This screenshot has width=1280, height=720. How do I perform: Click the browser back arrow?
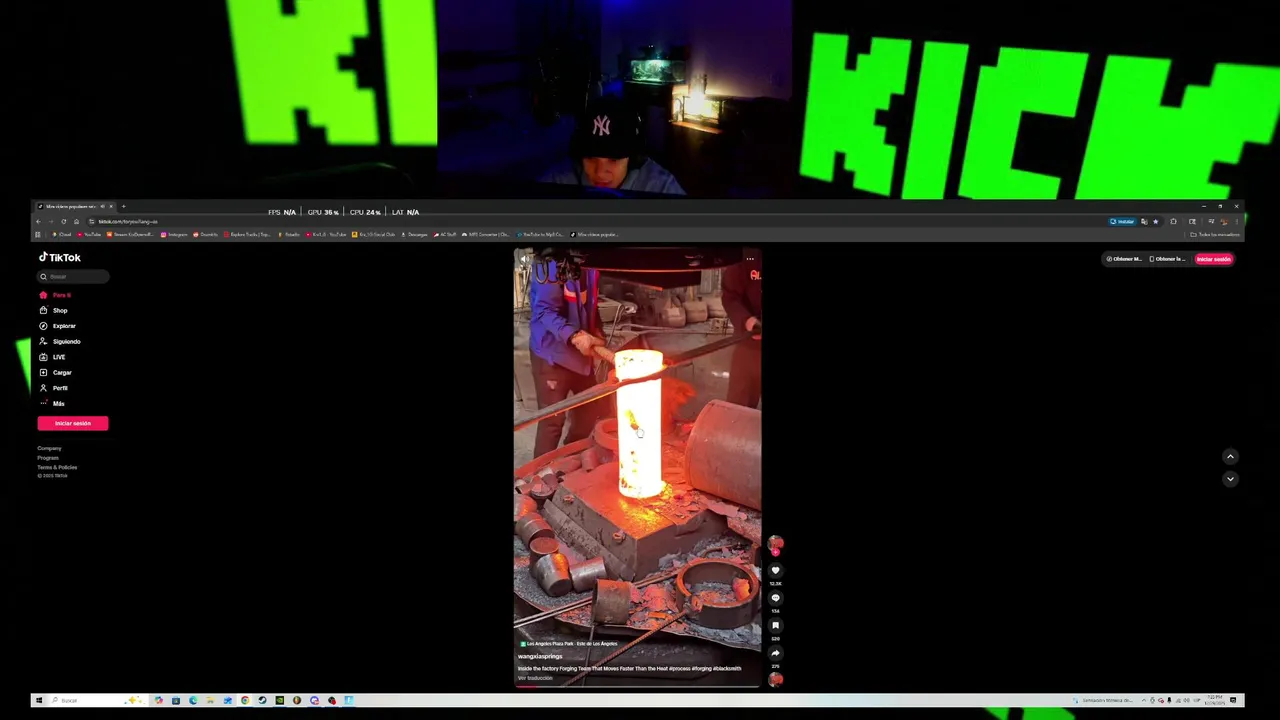click(x=38, y=222)
